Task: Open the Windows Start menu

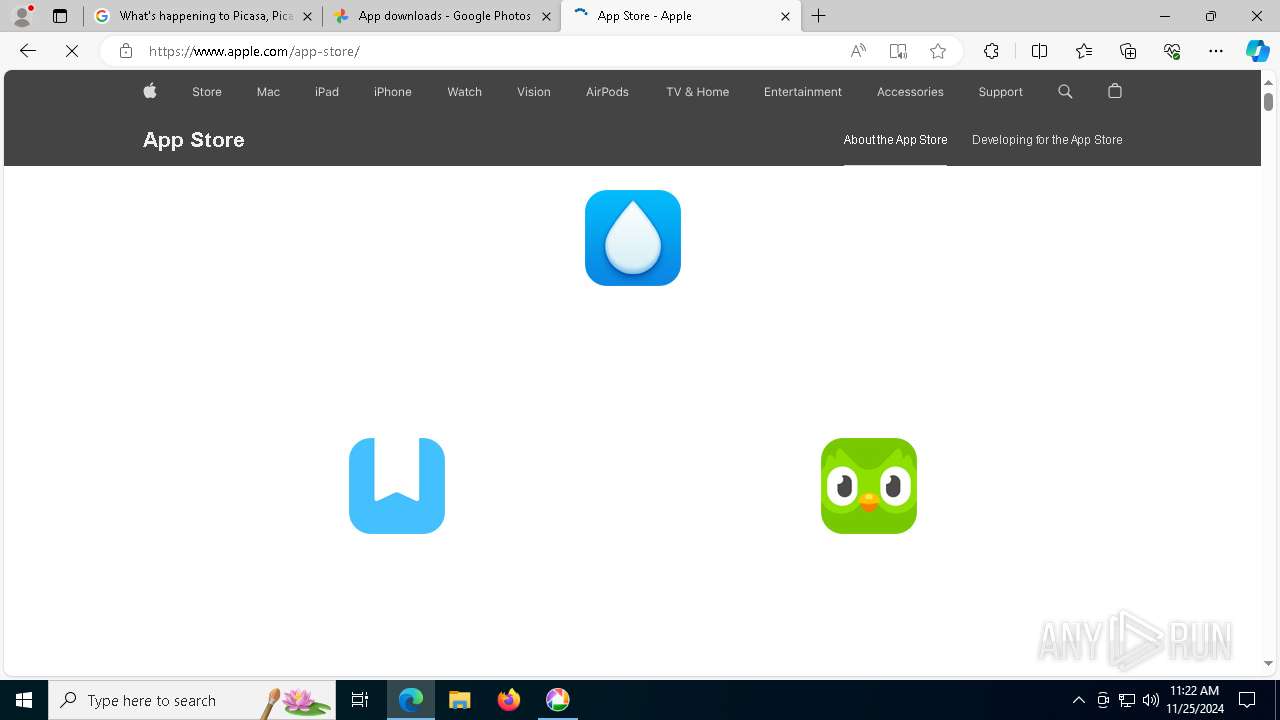Action: point(24,700)
